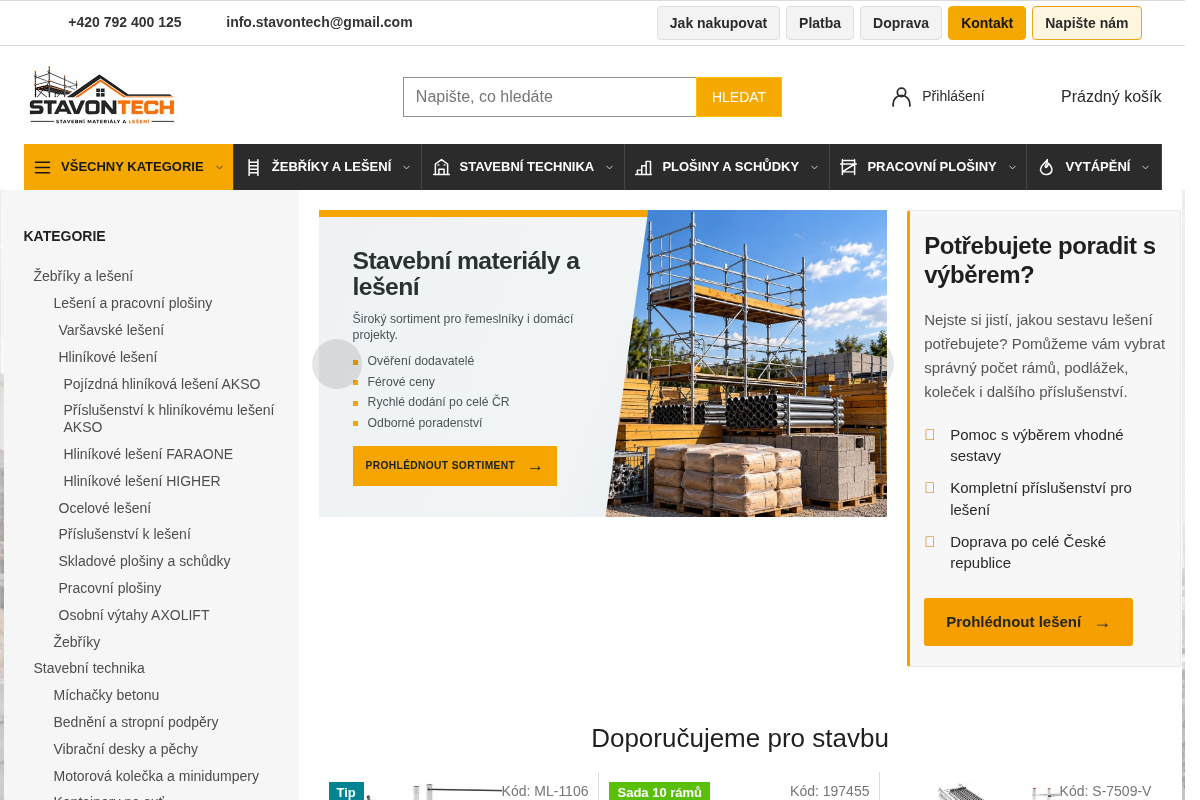1200x800 pixels.
Task: Click the Doporučujeme pro stavbu heading
Action: pyautogui.click(x=740, y=738)
